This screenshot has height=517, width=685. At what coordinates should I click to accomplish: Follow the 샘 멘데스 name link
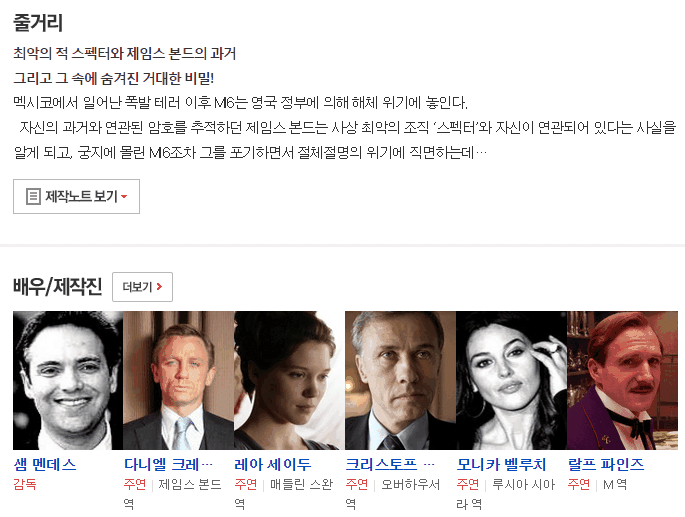tap(45, 464)
